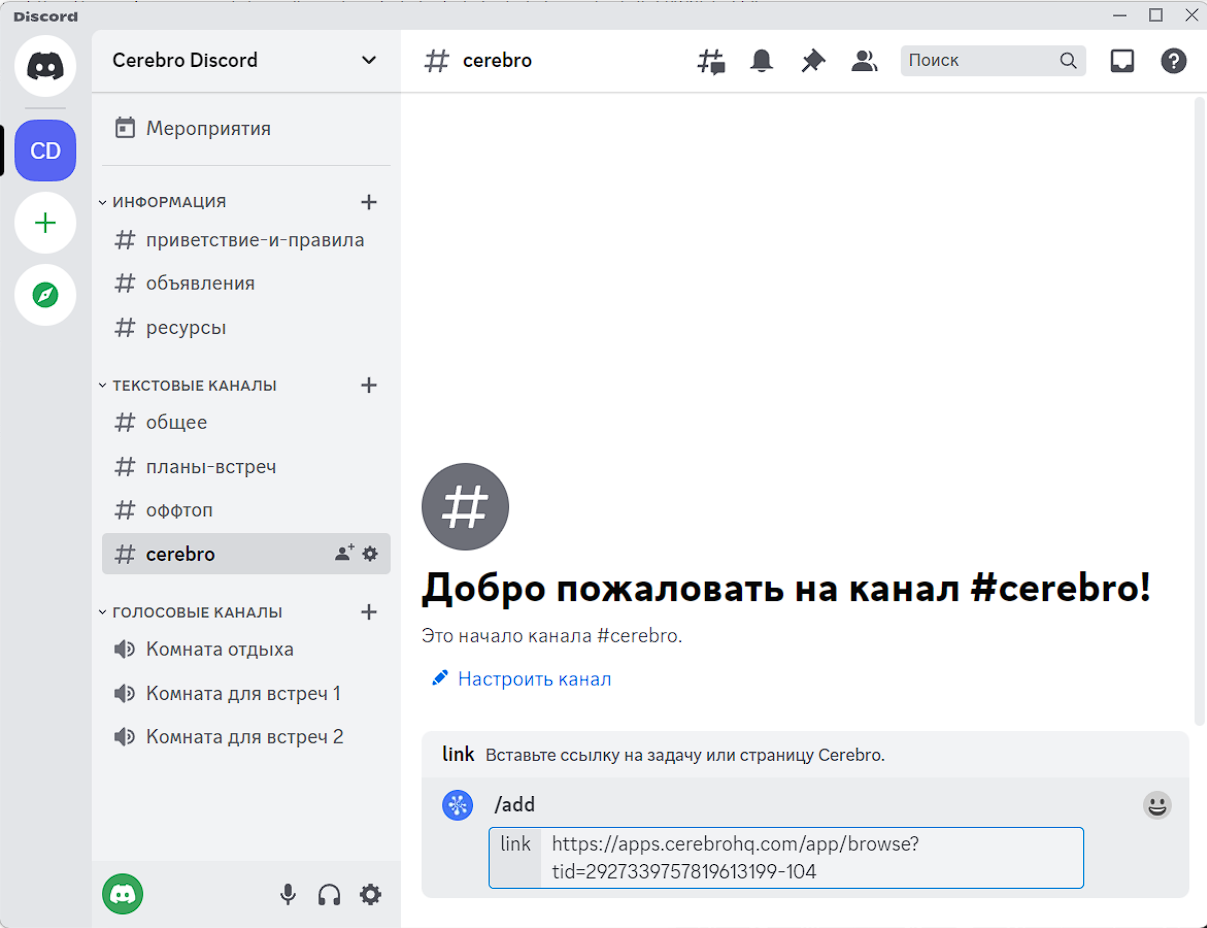
Task: Add a server with green plus
Action: coord(45,223)
